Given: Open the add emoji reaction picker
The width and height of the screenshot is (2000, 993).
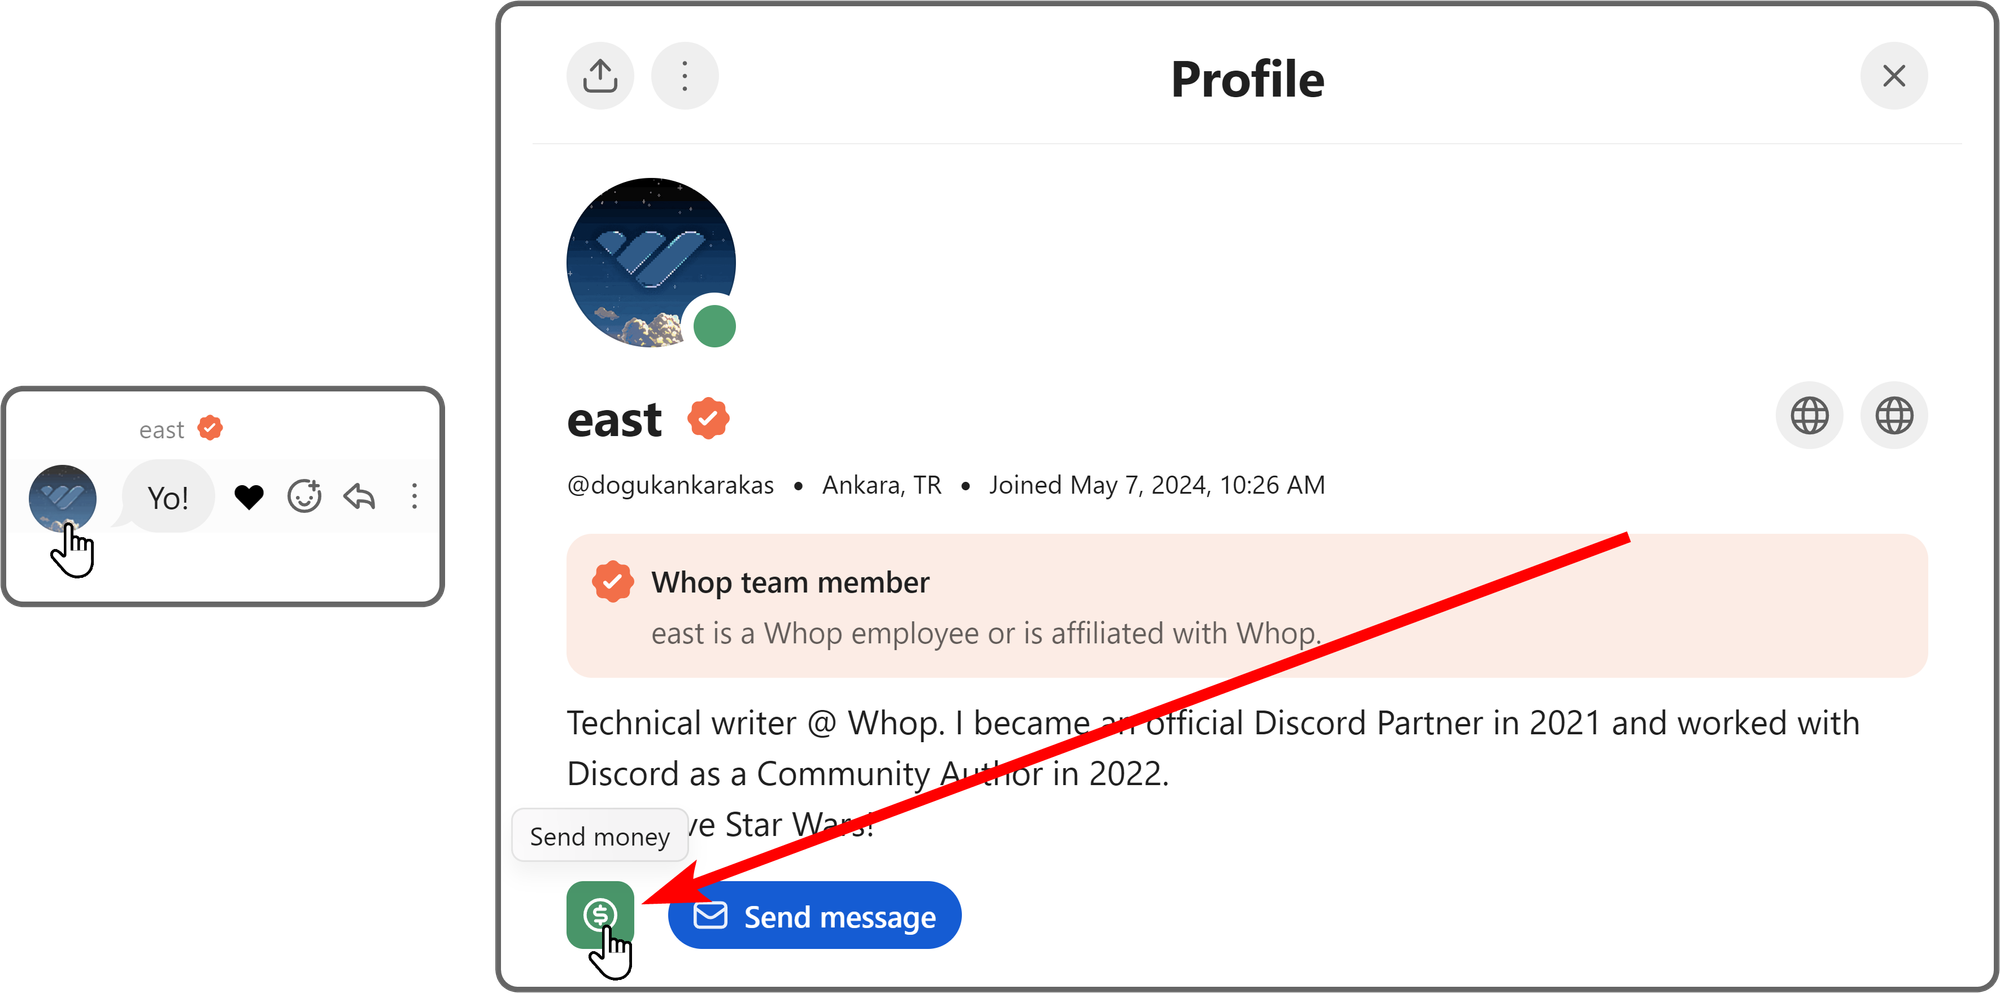Looking at the screenshot, I should click(305, 496).
